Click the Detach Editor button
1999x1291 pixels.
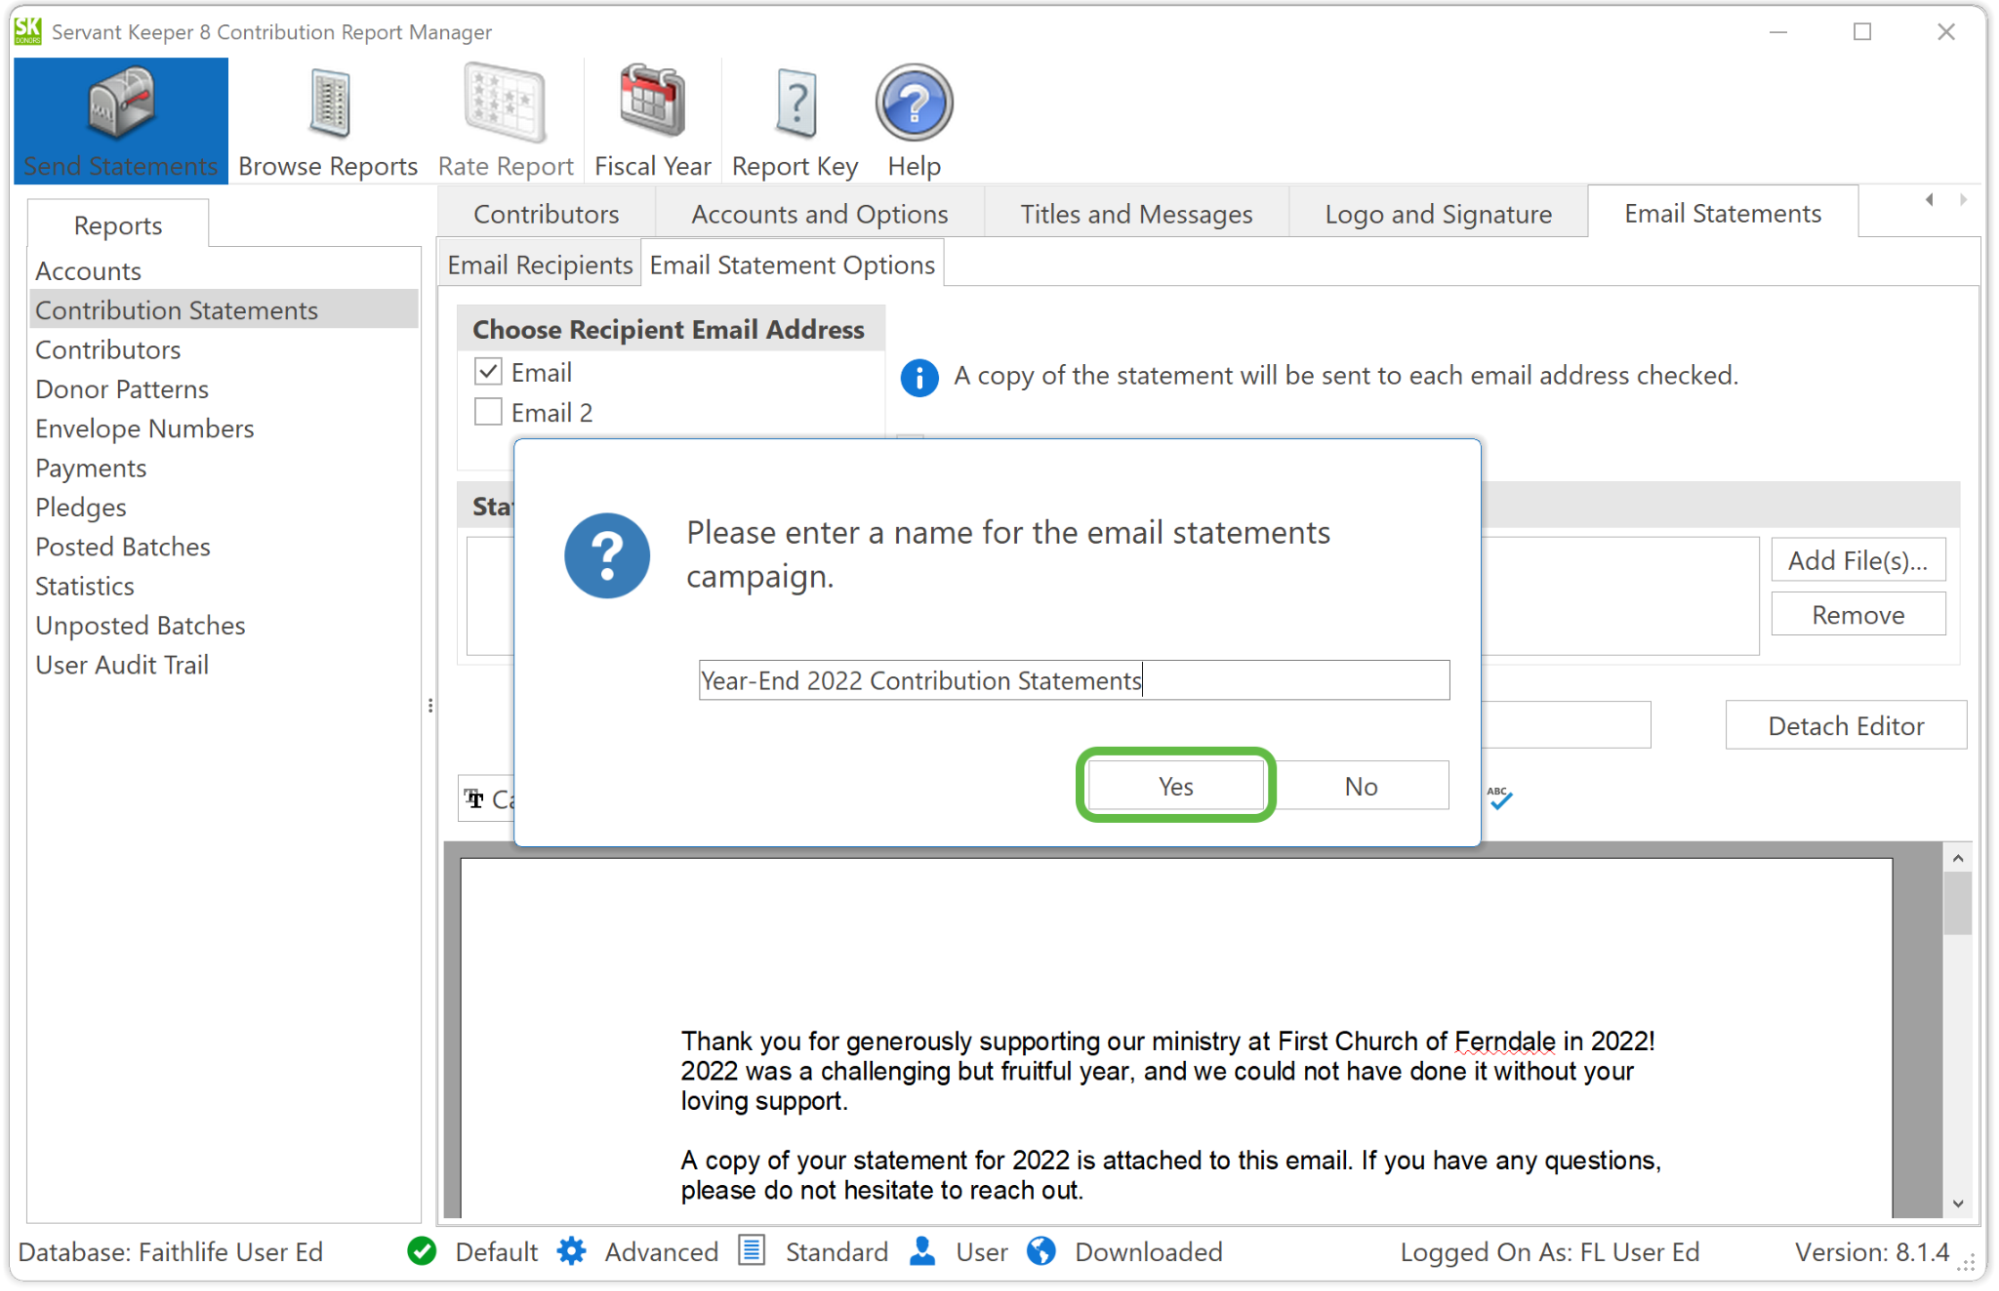[1845, 726]
